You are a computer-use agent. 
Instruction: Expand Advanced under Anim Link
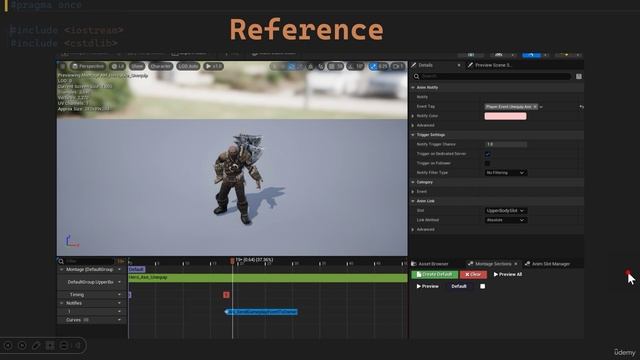point(413,229)
